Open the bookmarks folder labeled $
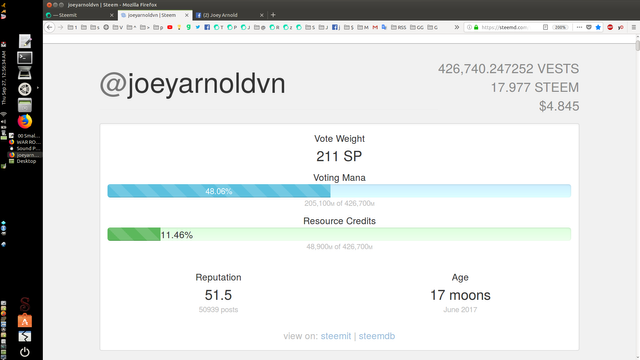640x360 pixels. pos(349,27)
